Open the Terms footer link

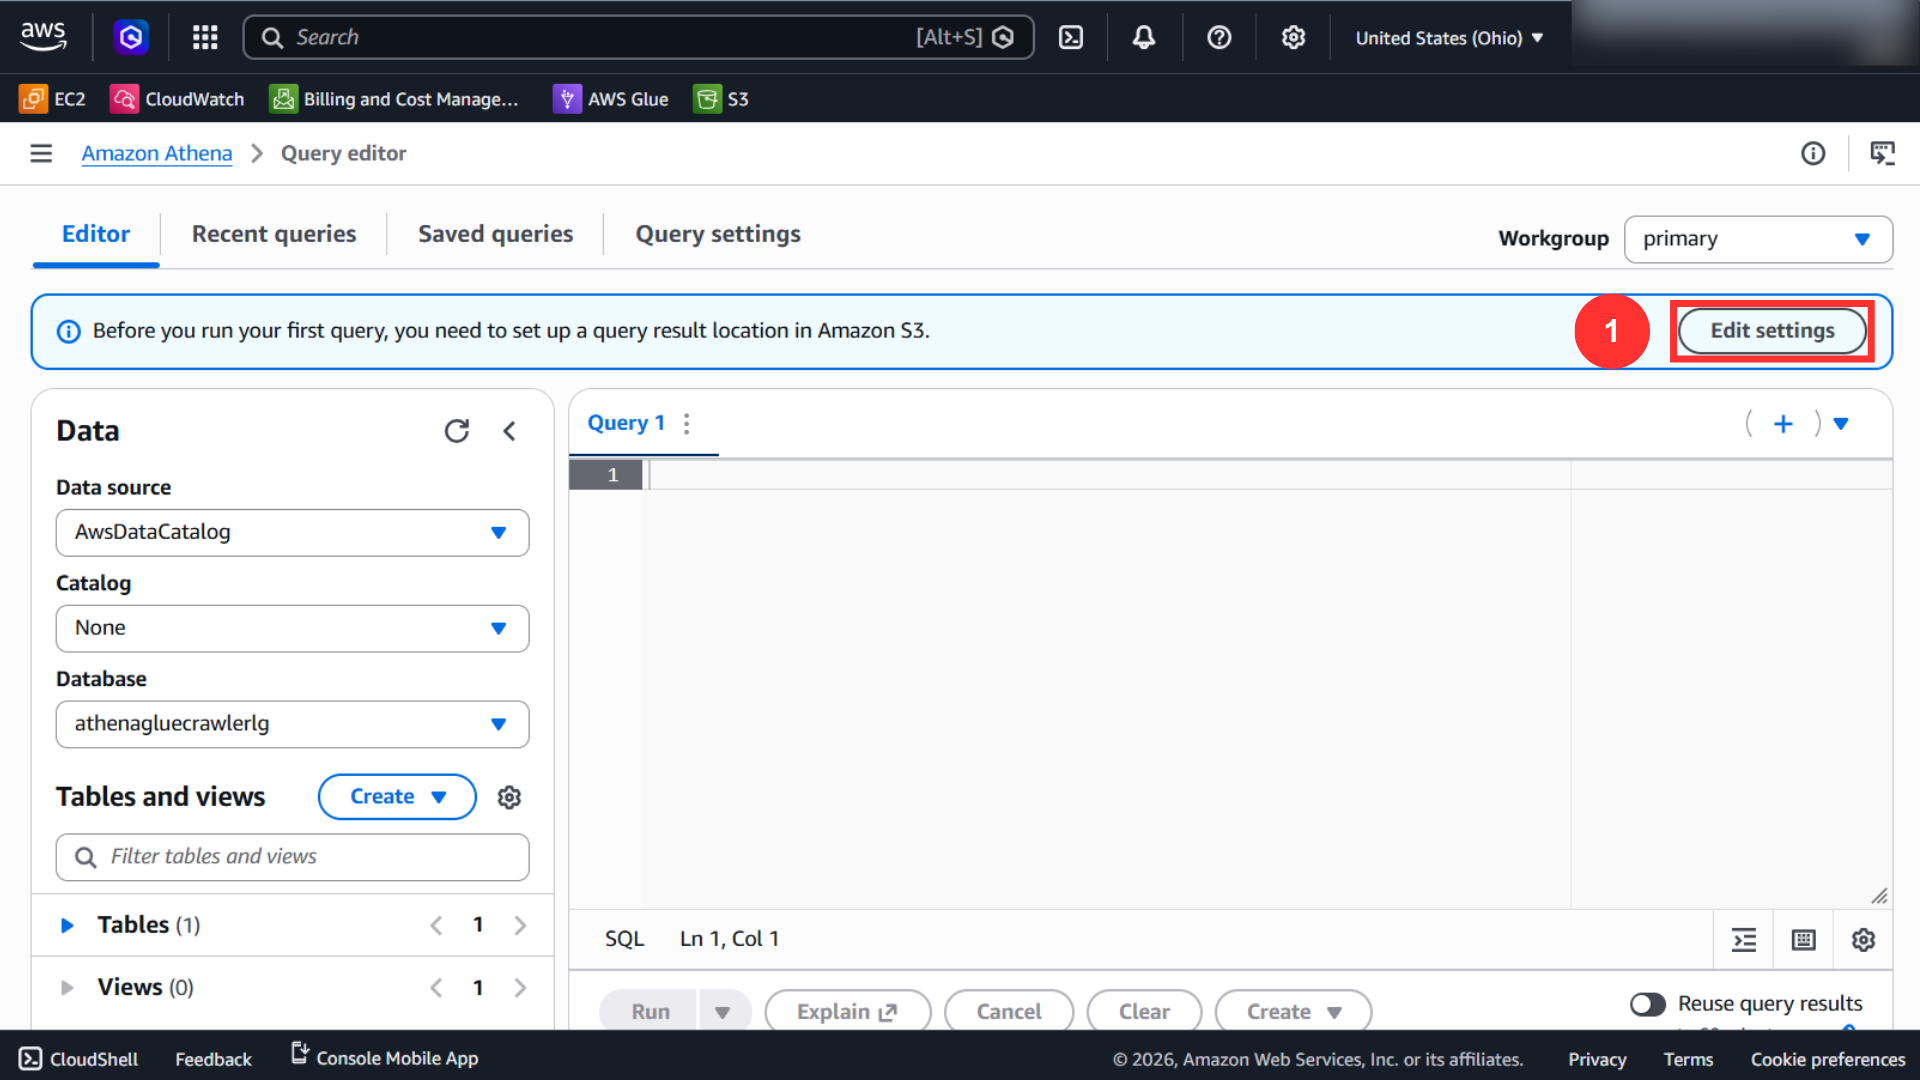click(x=1688, y=1059)
